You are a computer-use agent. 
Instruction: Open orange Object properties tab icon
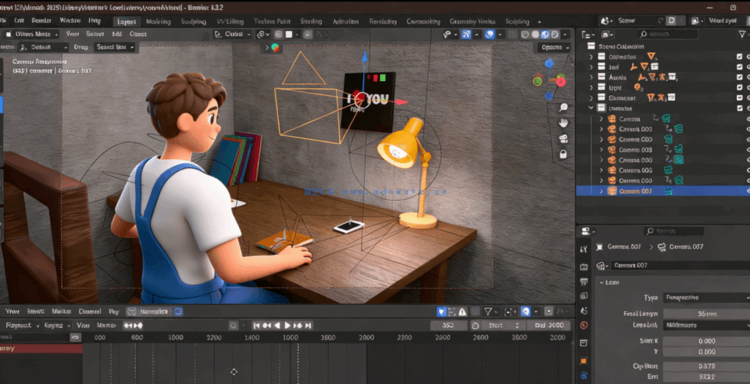584,361
